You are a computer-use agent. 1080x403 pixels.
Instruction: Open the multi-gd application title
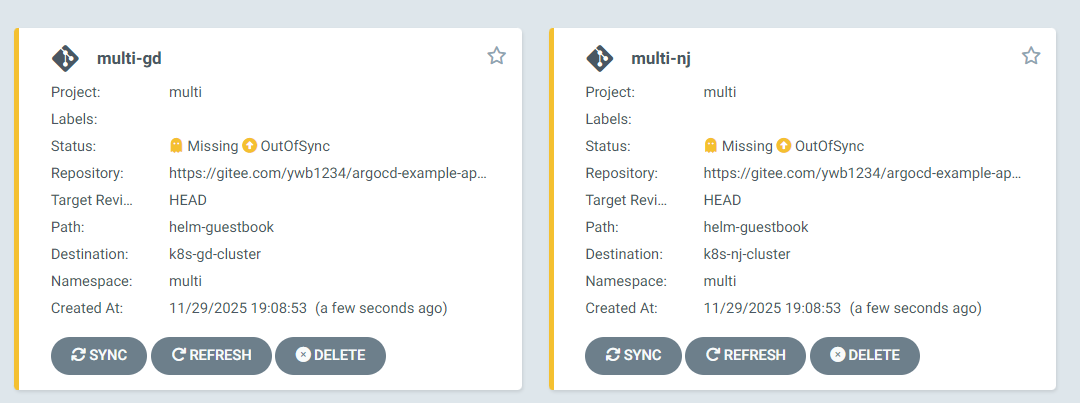click(129, 58)
